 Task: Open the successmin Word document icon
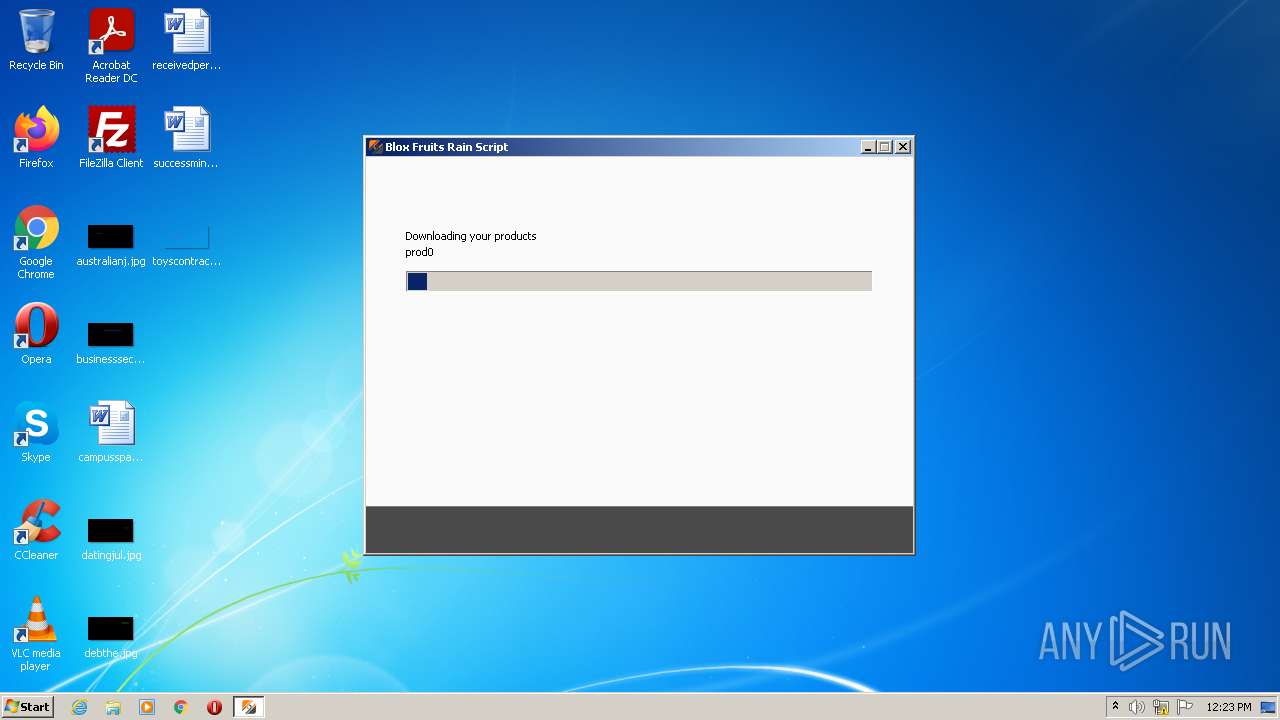click(186, 138)
